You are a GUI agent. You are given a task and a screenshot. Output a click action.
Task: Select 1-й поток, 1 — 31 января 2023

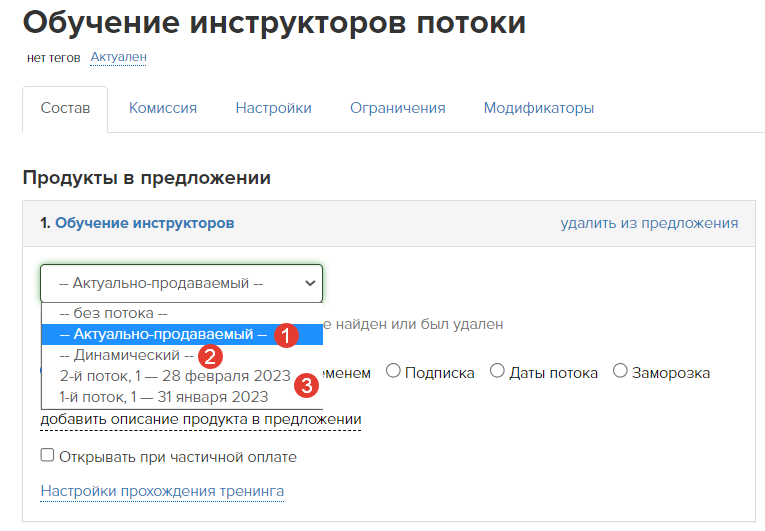pyautogui.click(x=181, y=397)
